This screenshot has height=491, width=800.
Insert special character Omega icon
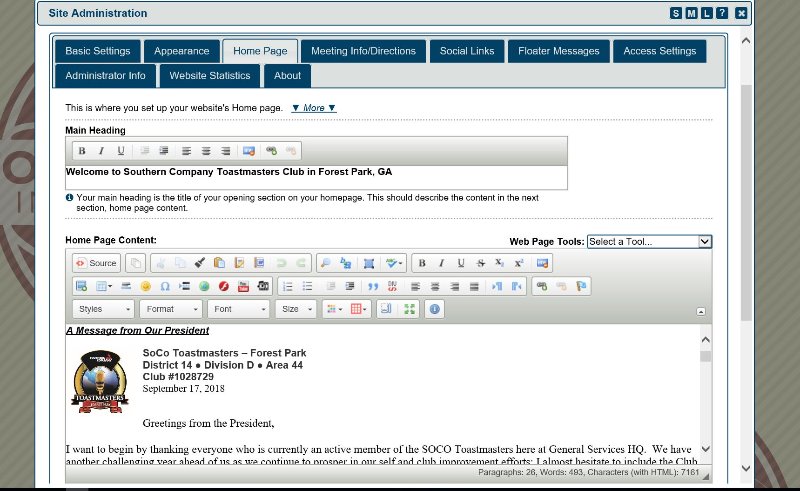point(165,286)
